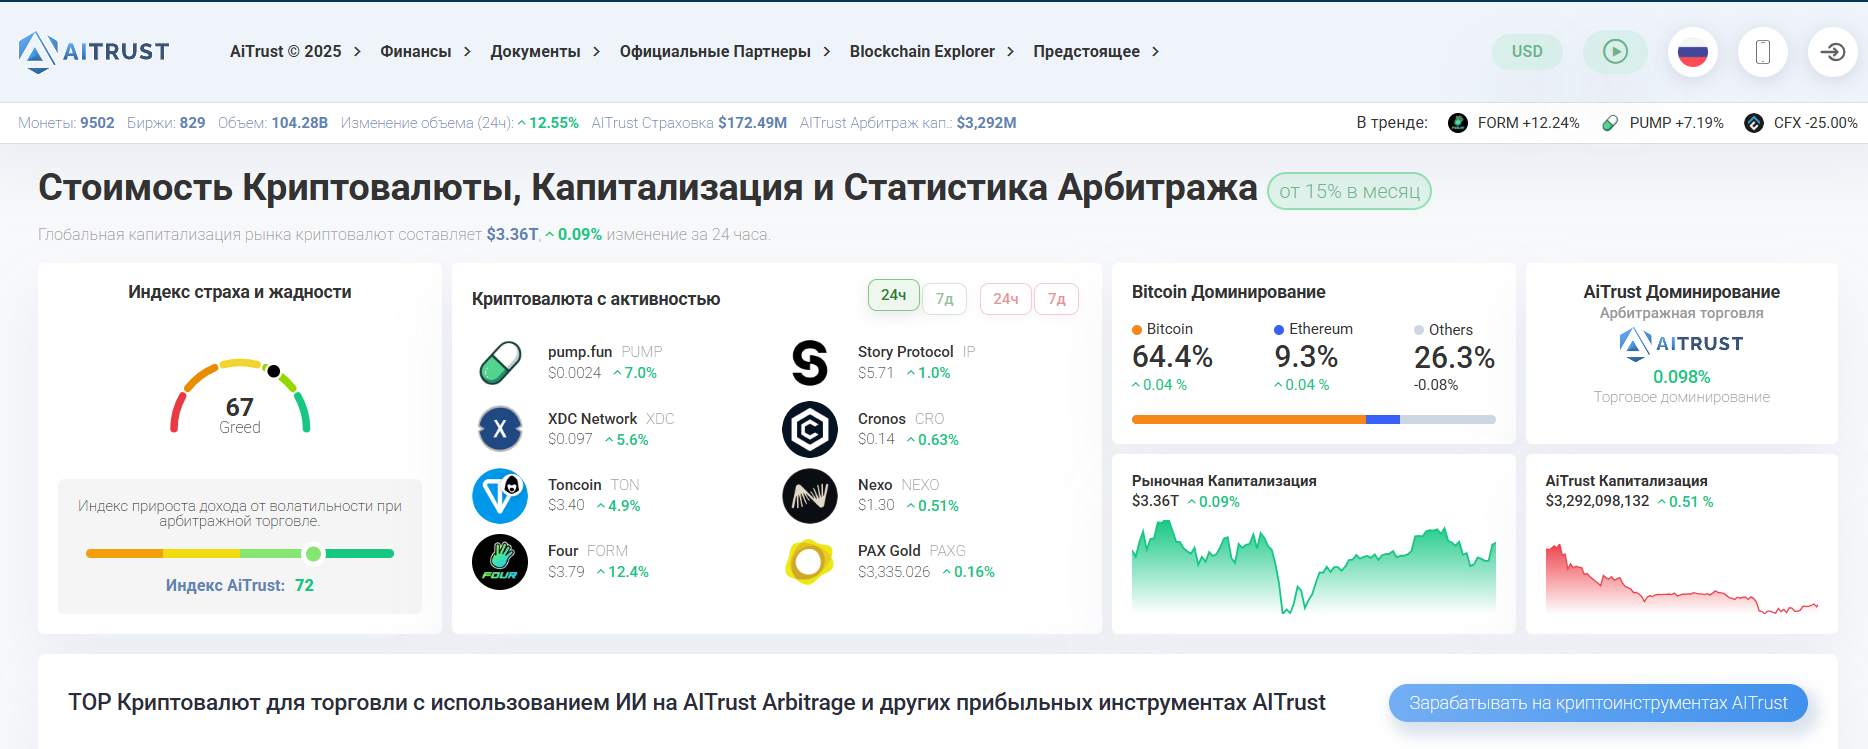Click Монеты: 9502 stat
1868x749 pixels.
[x=66, y=123]
